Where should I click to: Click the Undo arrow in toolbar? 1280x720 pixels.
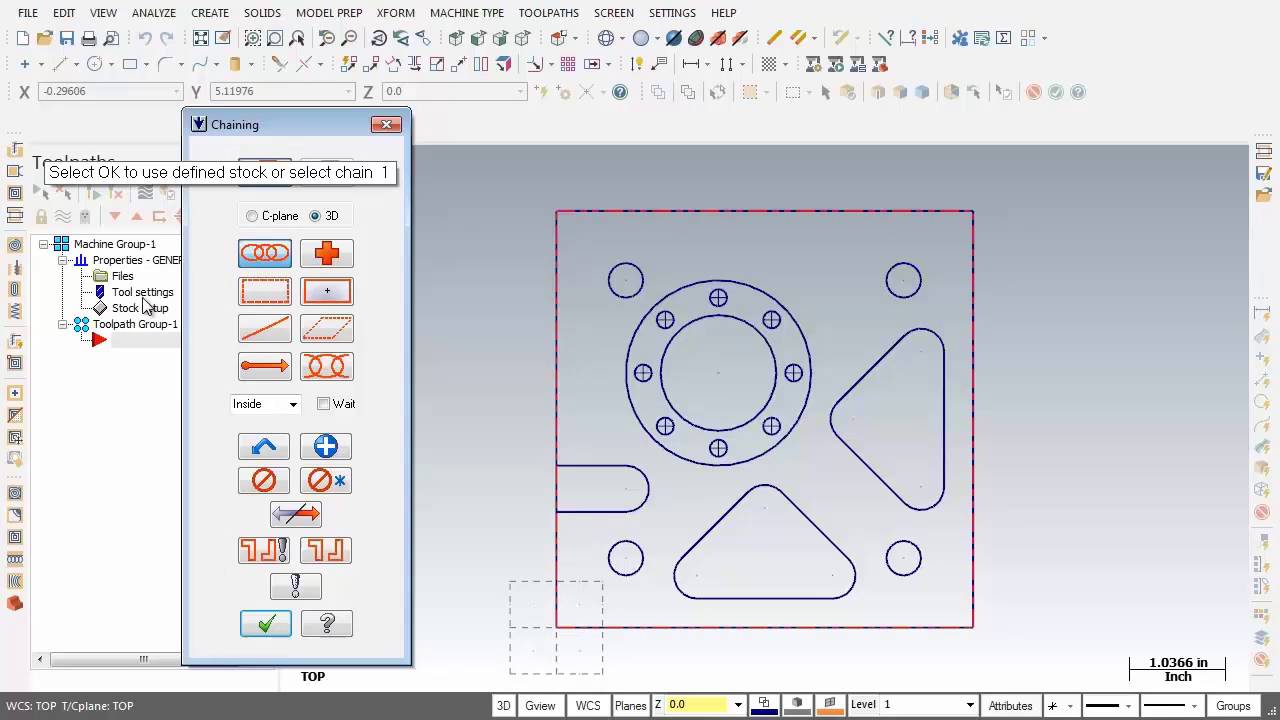145,38
